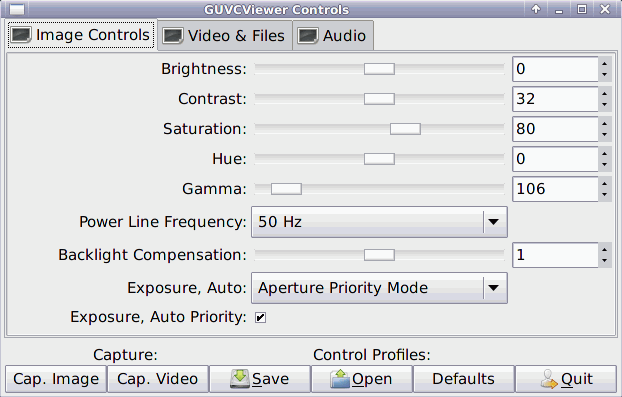Click the Cap. Image button
Image resolution: width=622 pixels, height=397 pixels.
tap(56, 379)
